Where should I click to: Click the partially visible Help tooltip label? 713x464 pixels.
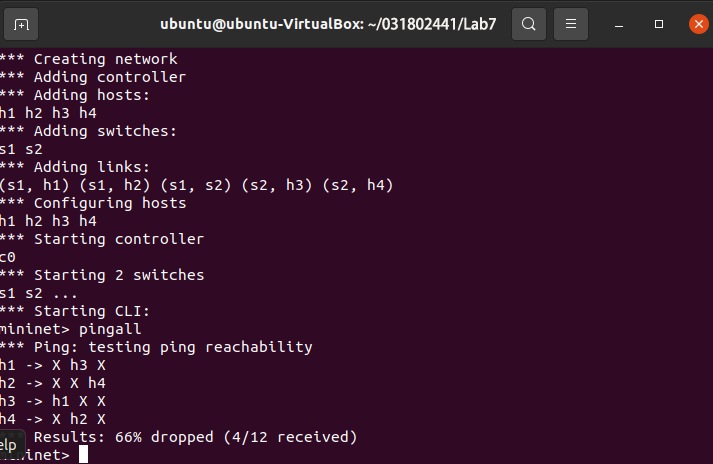click(x=9, y=444)
